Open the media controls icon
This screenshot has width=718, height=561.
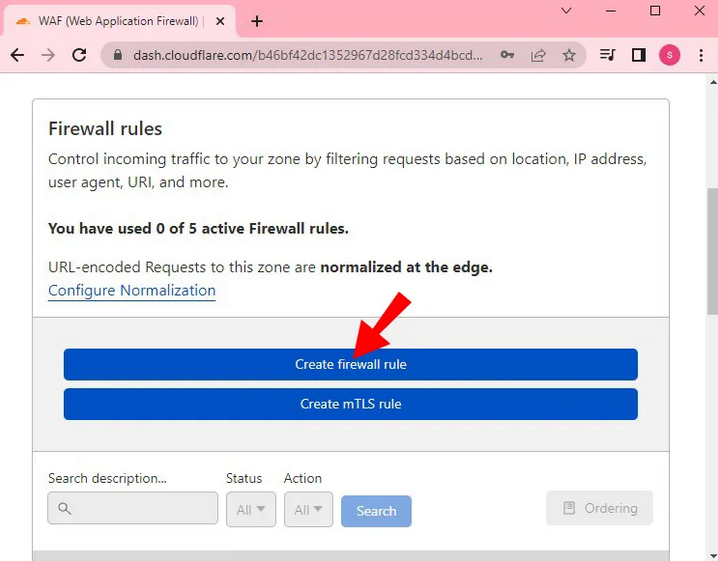(x=607, y=56)
